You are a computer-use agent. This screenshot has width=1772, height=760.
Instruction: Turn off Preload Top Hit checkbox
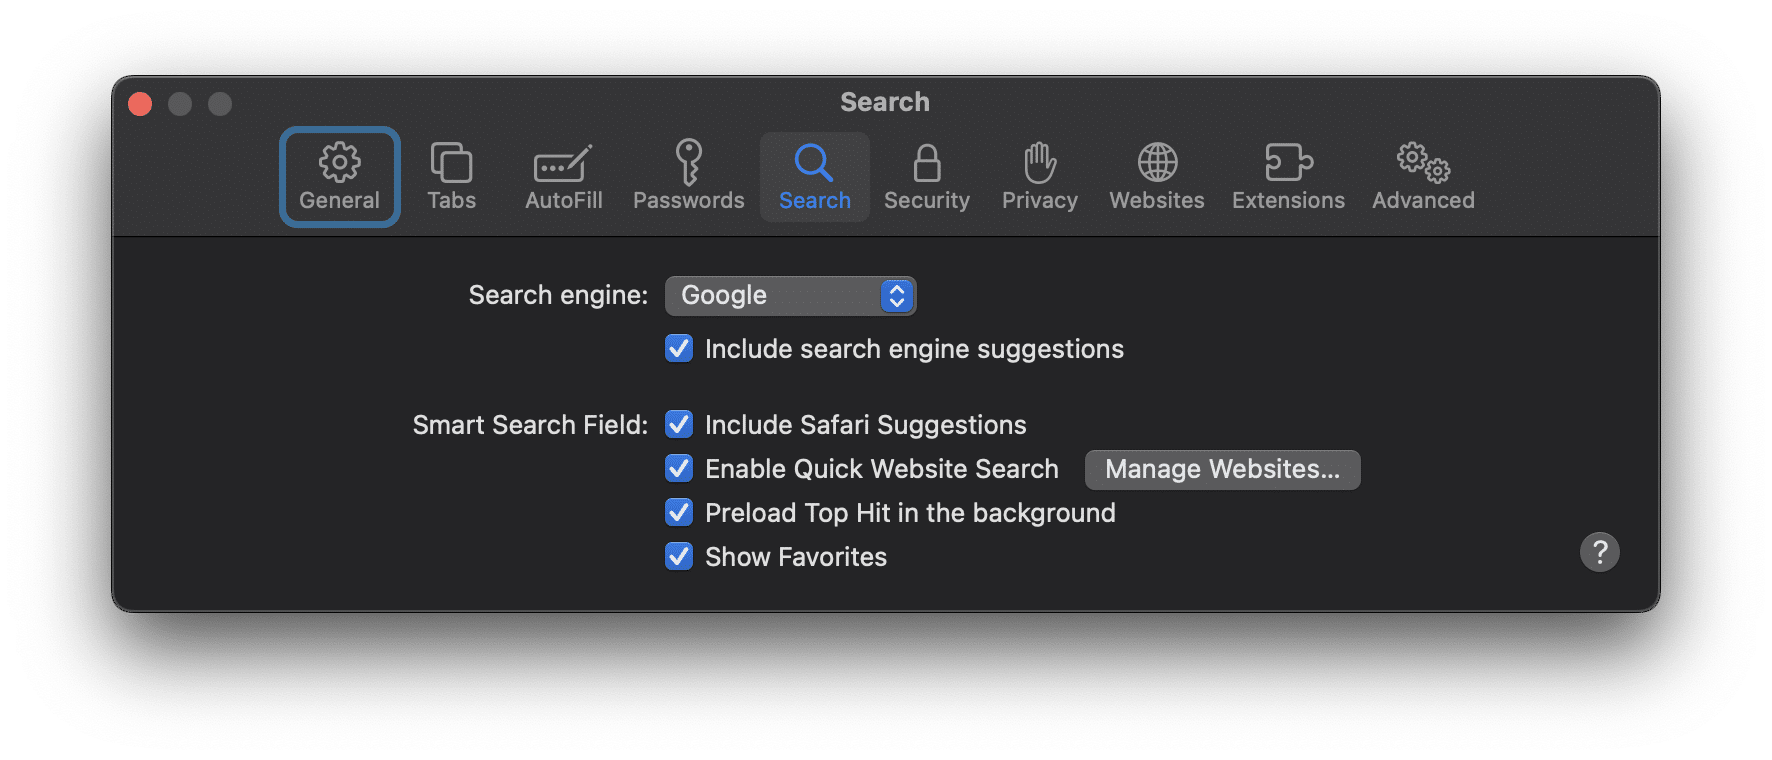point(679,512)
